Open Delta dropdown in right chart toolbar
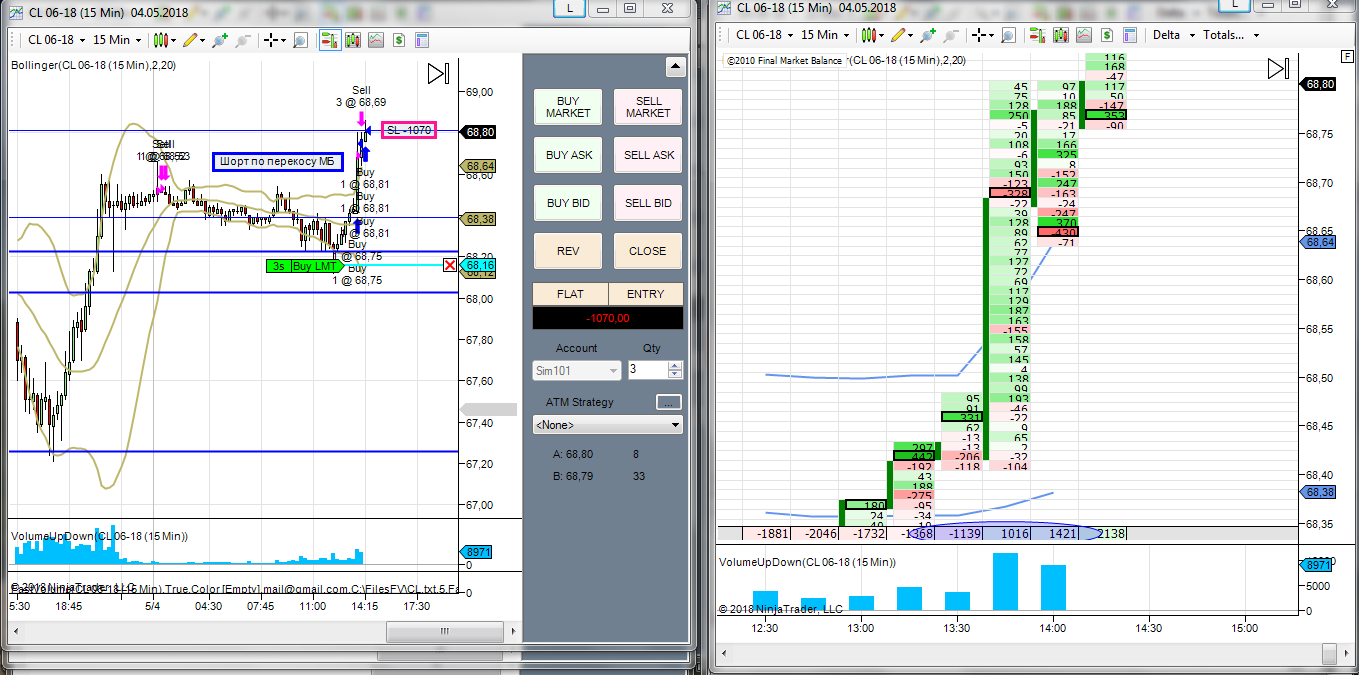1359x675 pixels. (1172, 35)
